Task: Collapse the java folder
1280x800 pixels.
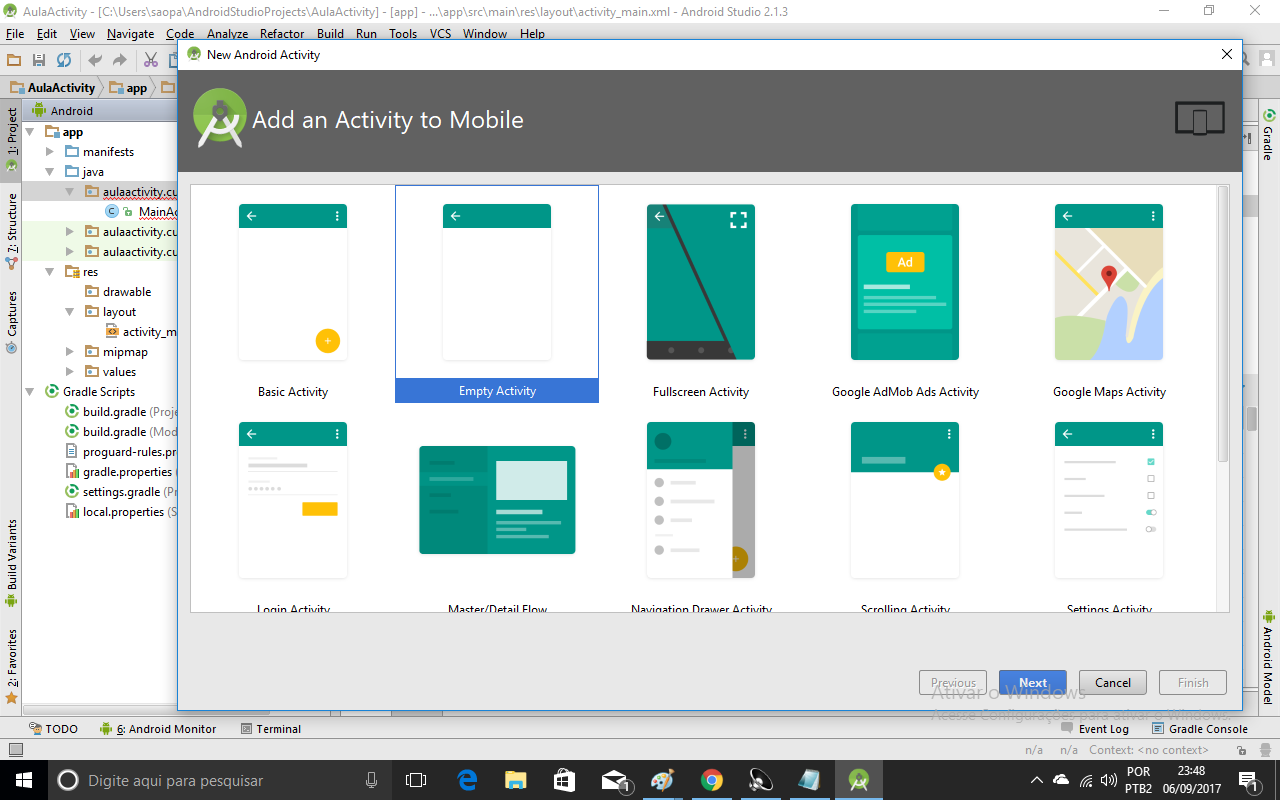Action: tap(50, 172)
